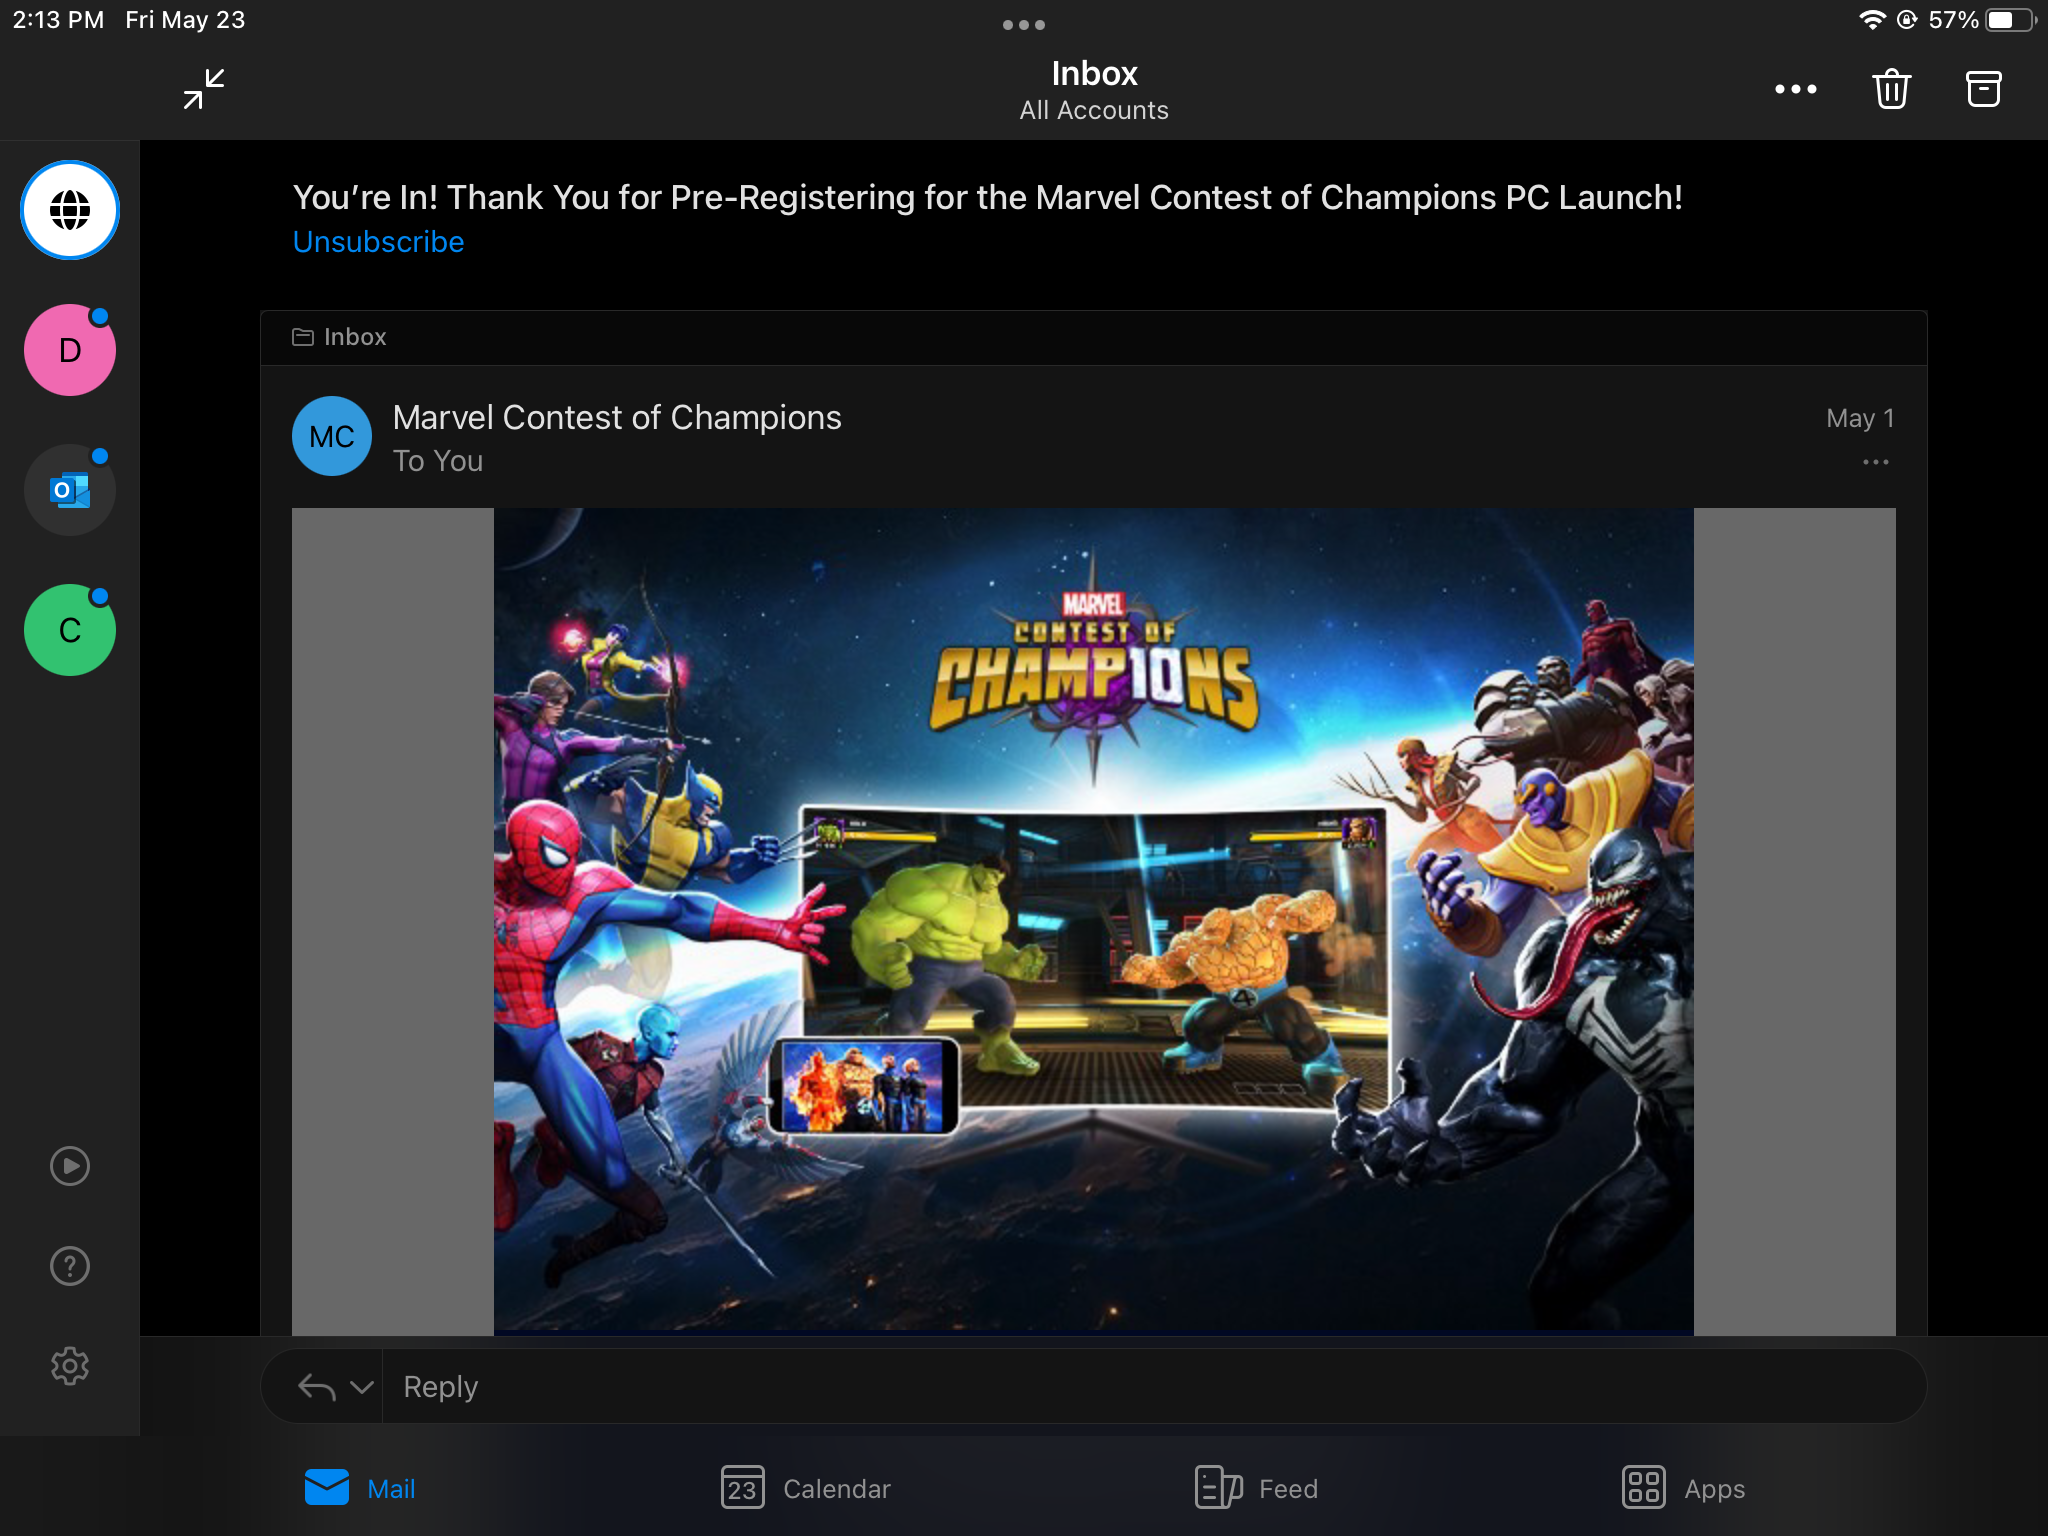Open the play button in sidebar

[70, 1166]
